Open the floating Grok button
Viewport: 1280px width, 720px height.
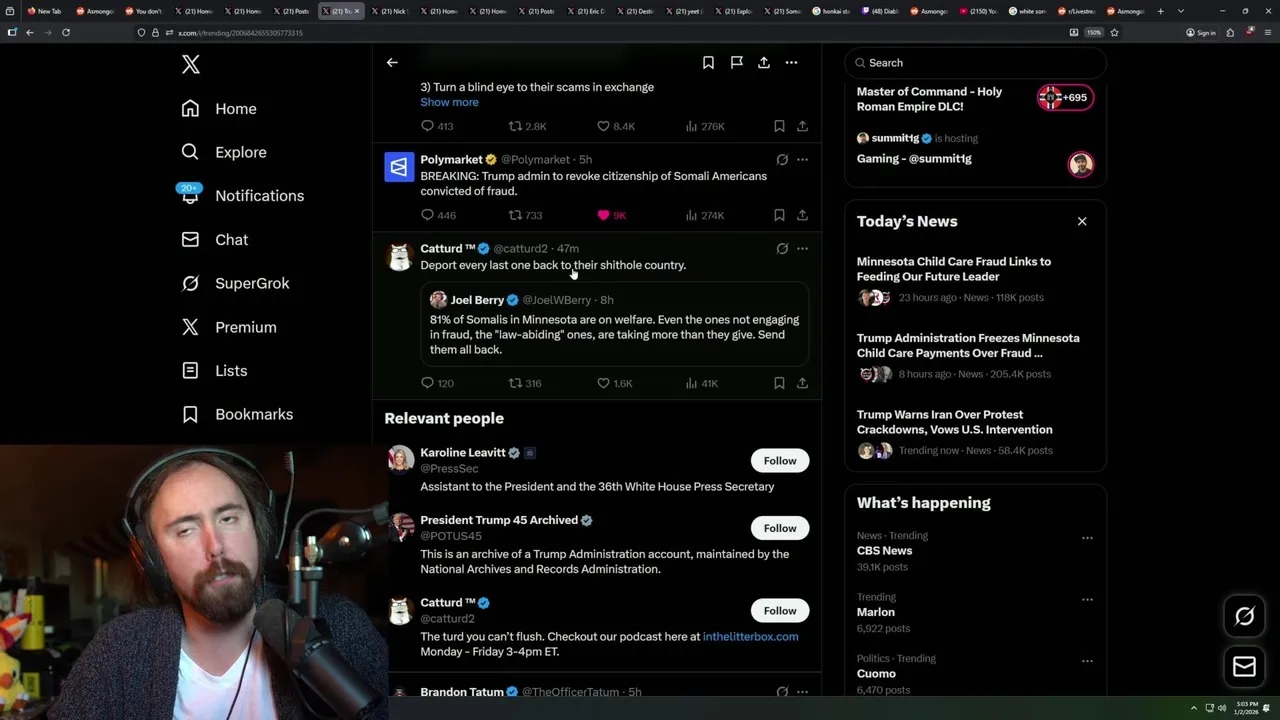click(1244, 616)
